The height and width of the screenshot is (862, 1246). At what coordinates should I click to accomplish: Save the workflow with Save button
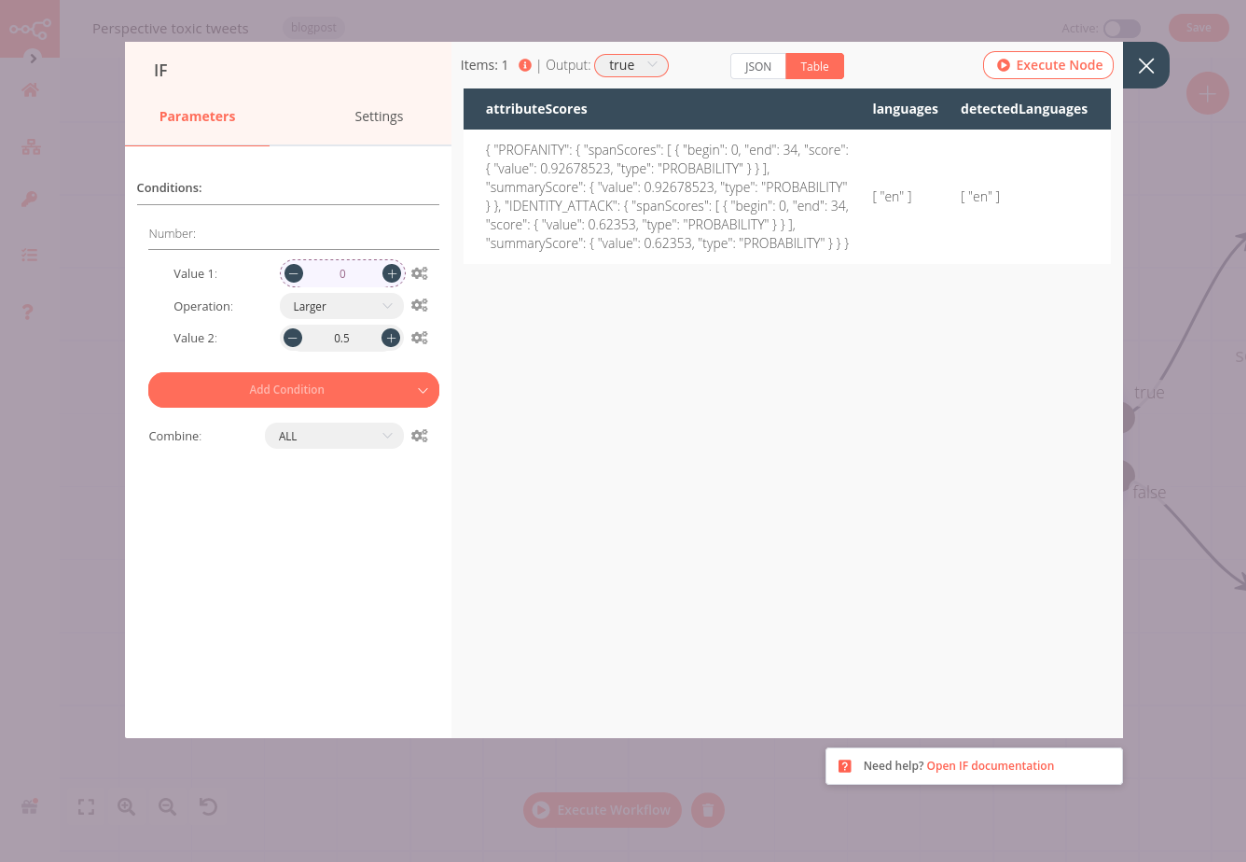tap(1199, 28)
